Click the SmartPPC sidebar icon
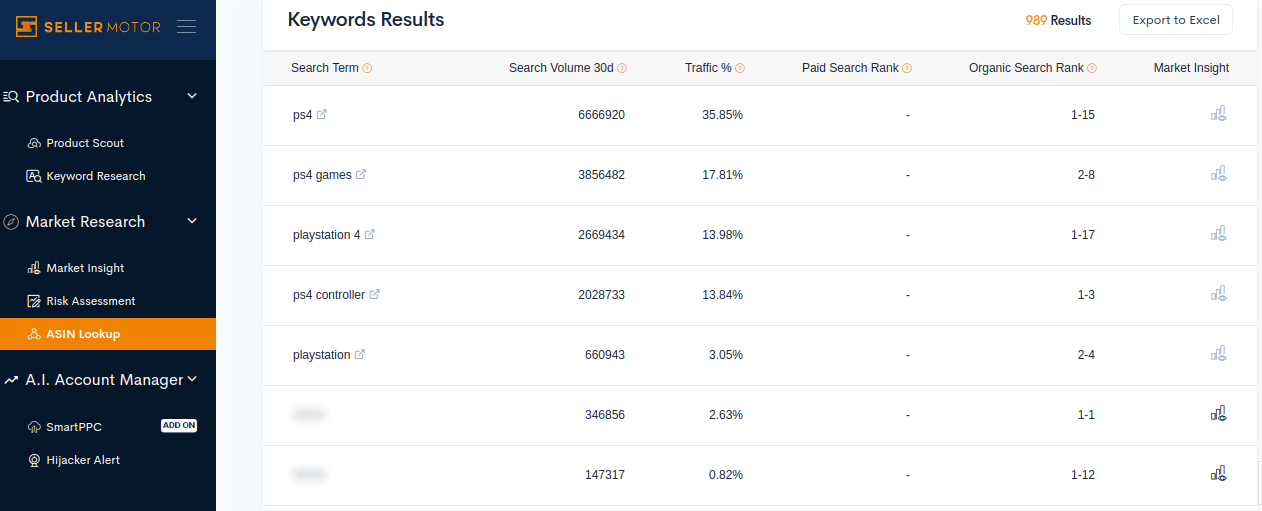Viewport: 1262px width, 511px height. (x=33, y=427)
